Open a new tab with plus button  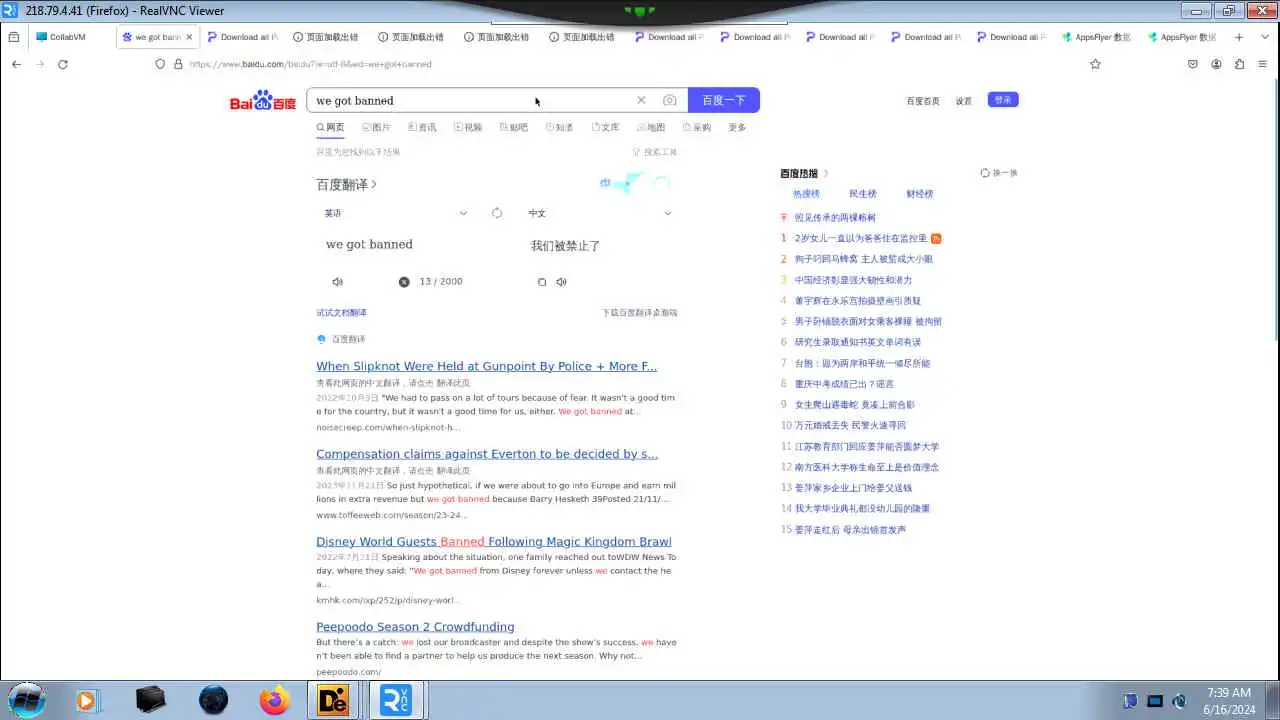point(1239,37)
